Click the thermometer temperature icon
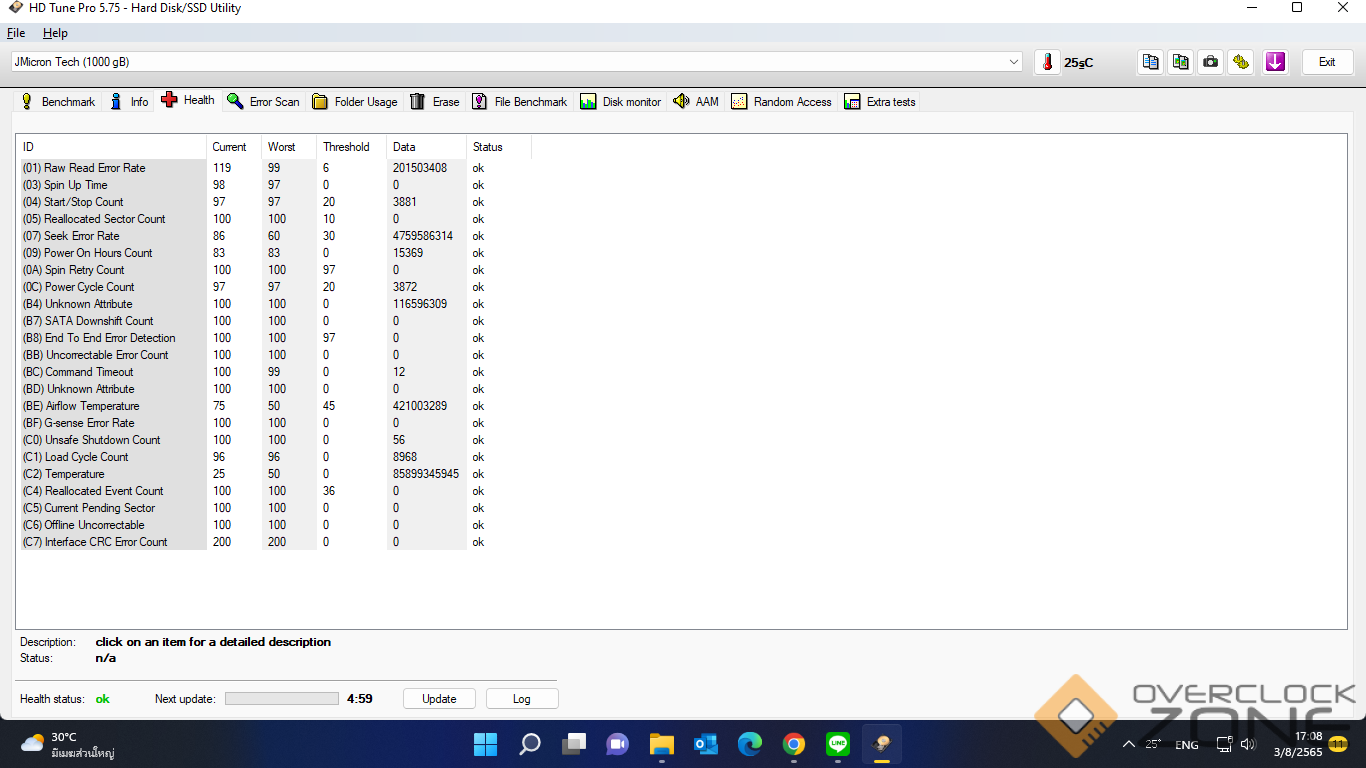1366x768 pixels. [x=1047, y=62]
